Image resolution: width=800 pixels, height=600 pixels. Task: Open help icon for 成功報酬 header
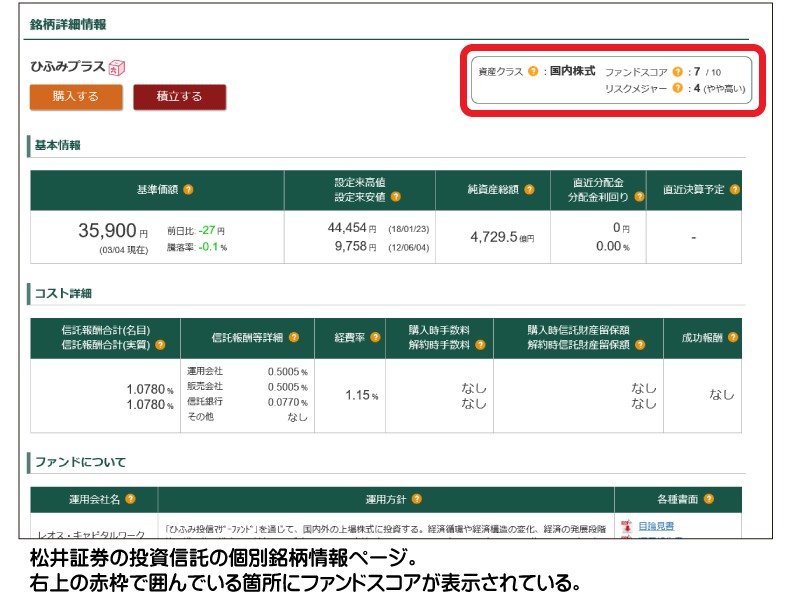(x=733, y=337)
